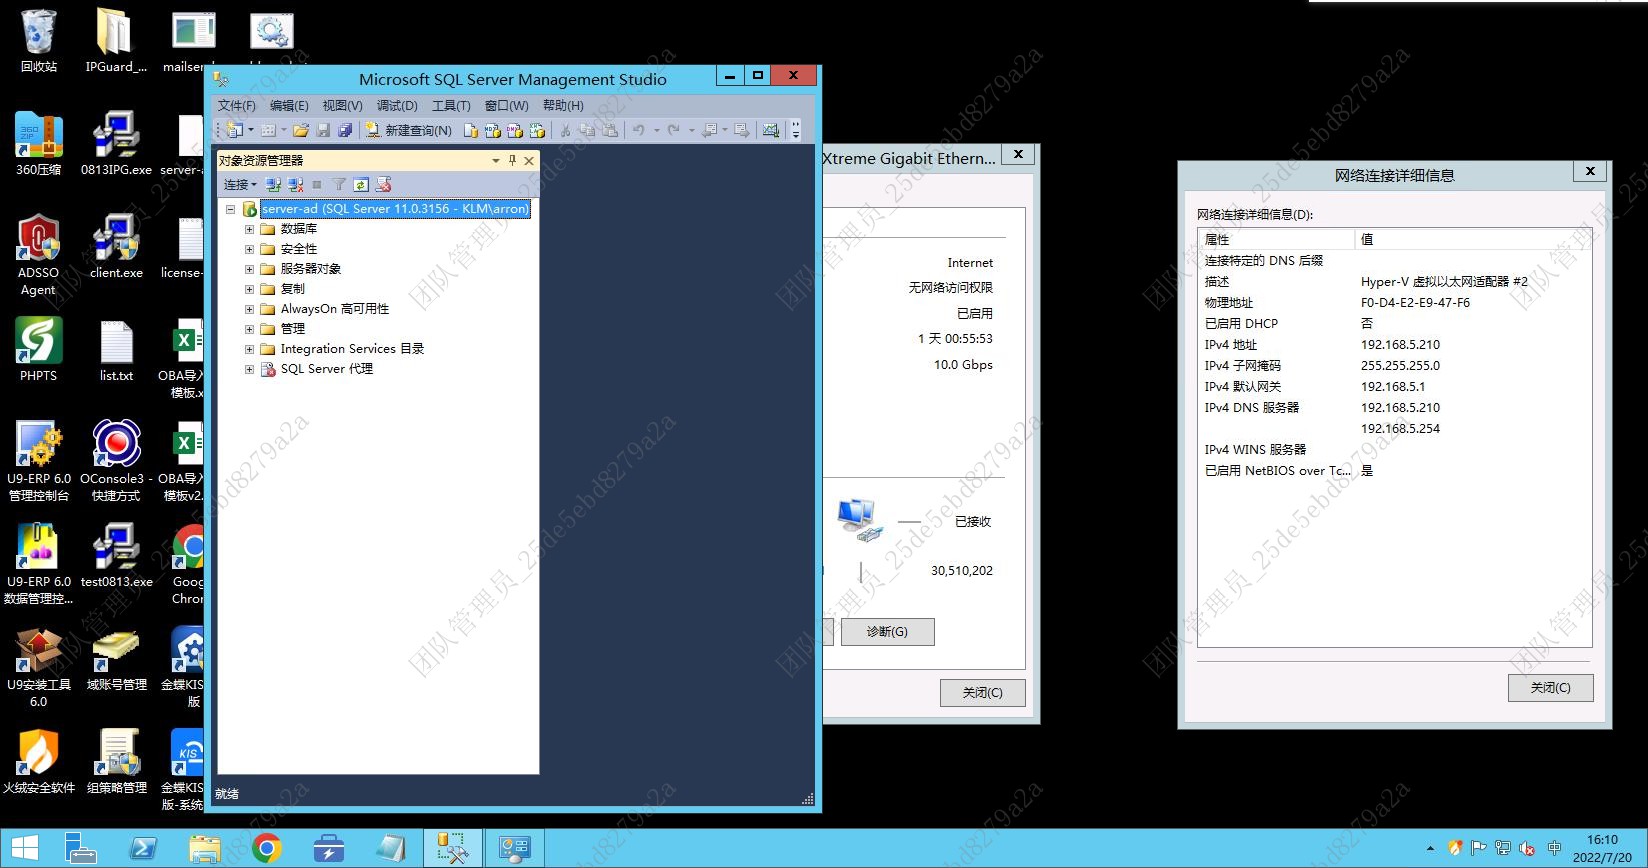The height and width of the screenshot is (868, 1648).
Task: Click Disconnect icon in Object Explorer toolbar
Action: click(295, 185)
